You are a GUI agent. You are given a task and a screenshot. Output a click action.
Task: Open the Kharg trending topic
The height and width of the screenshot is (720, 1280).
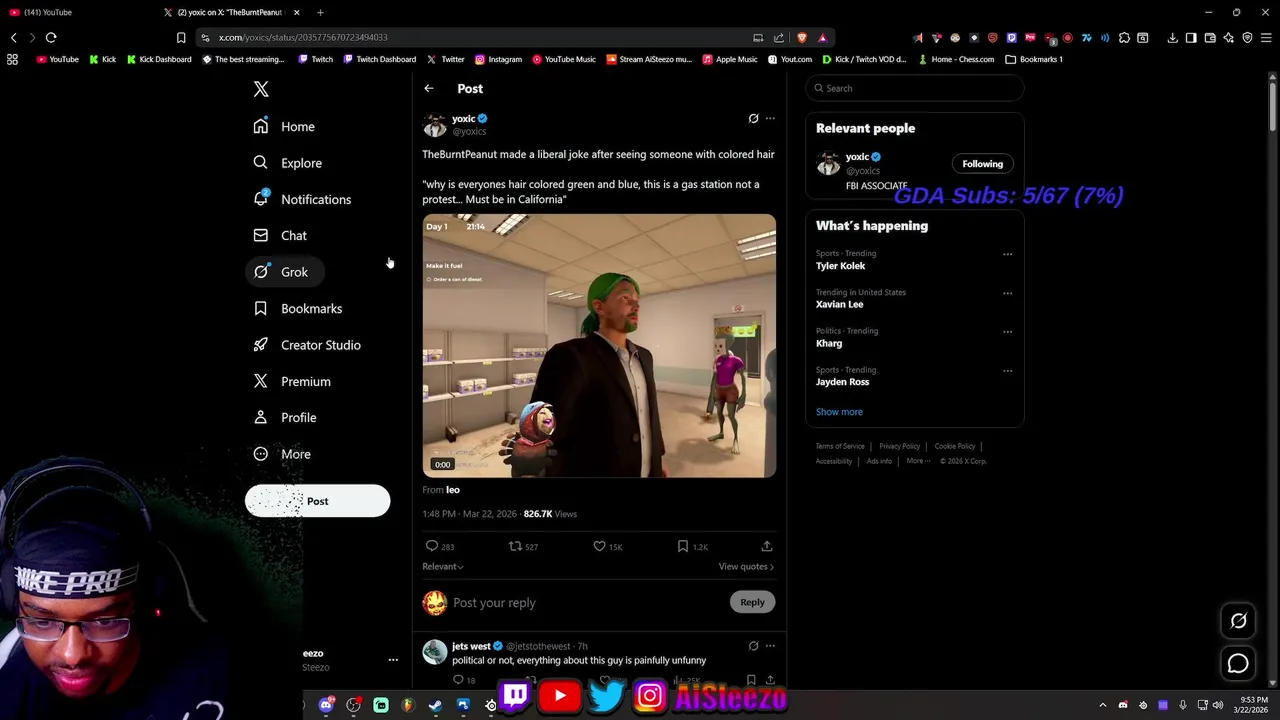click(x=829, y=343)
